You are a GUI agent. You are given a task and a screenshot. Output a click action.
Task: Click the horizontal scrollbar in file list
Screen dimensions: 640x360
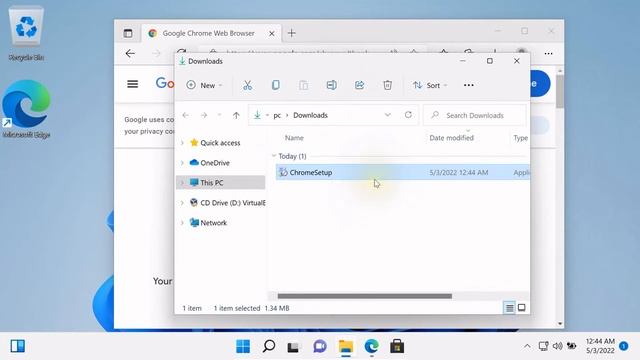(x=364, y=296)
